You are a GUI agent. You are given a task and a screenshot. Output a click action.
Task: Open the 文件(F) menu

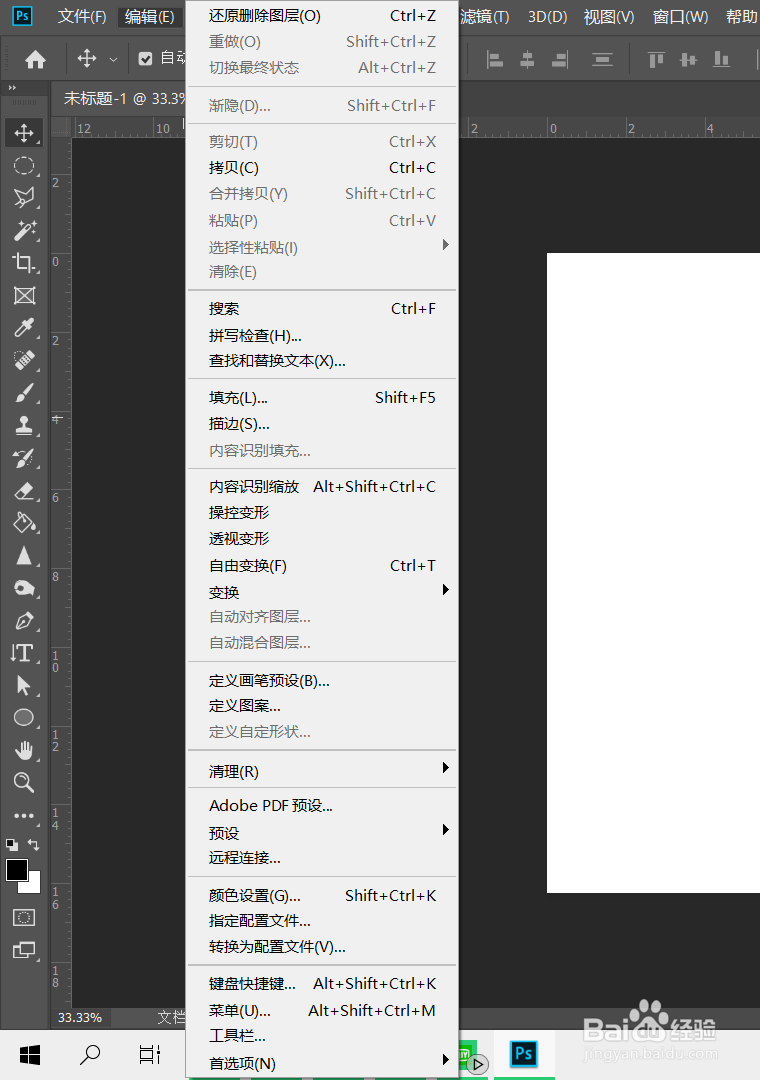click(81, 17)
